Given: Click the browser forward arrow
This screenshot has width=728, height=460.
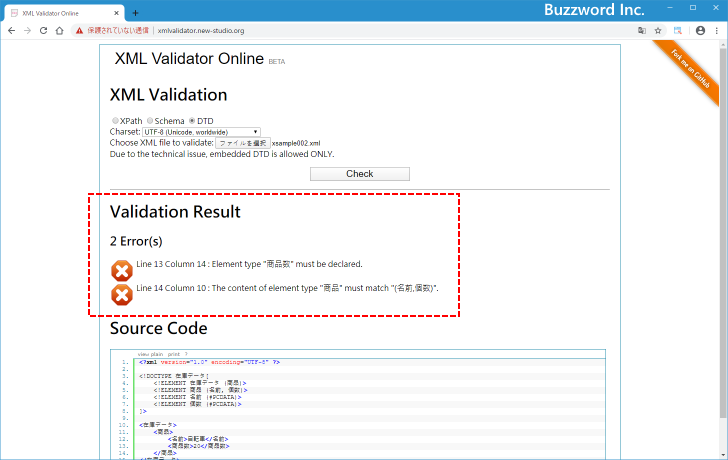Looking at the screenshot, I should [x=27, y=31].
